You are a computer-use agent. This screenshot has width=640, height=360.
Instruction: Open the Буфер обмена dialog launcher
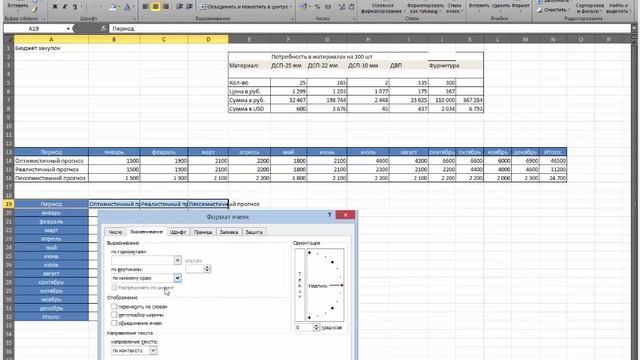point(45,19)
